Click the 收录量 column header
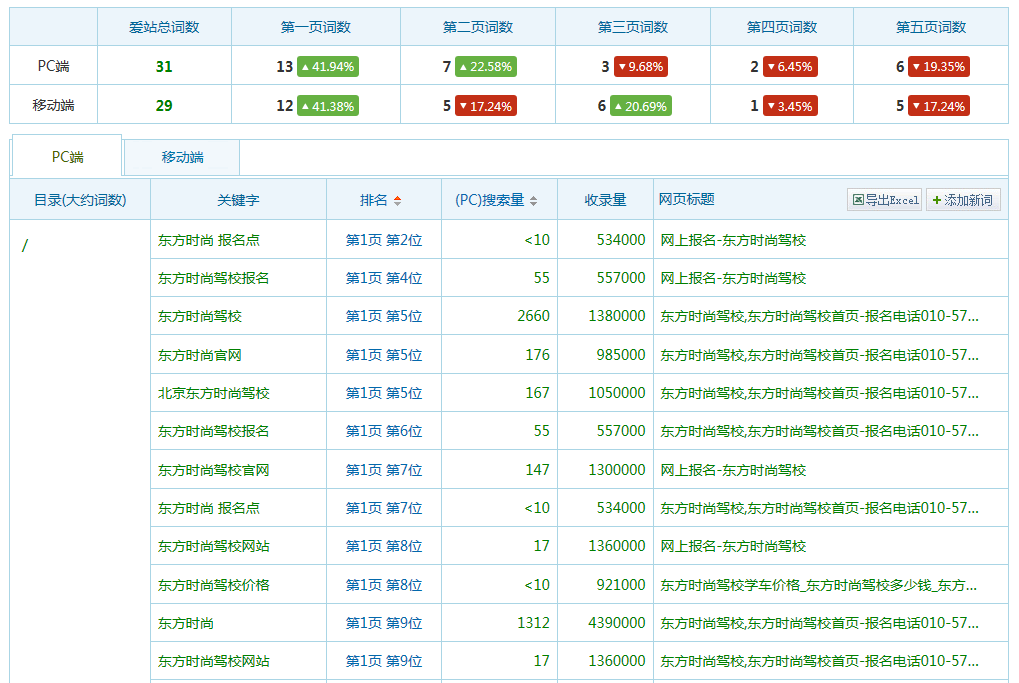 605,200
